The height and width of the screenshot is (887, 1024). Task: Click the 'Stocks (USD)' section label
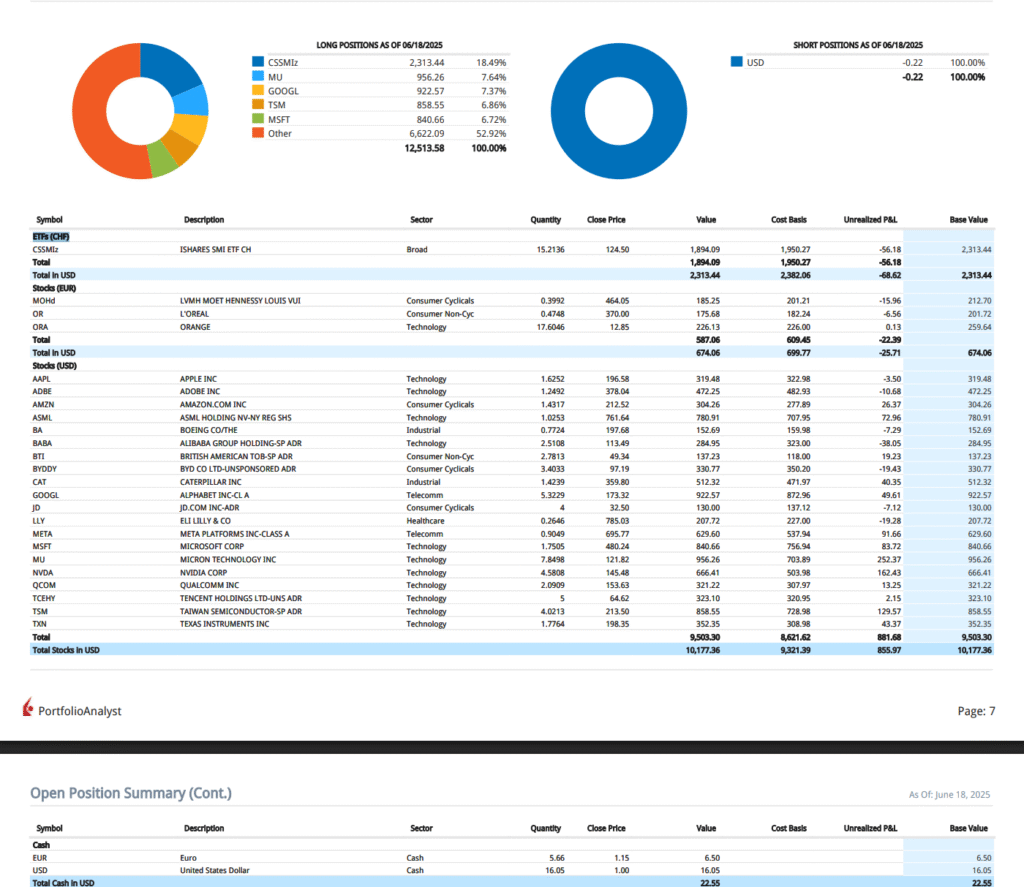pyautogui.click(x=54, y=366)
